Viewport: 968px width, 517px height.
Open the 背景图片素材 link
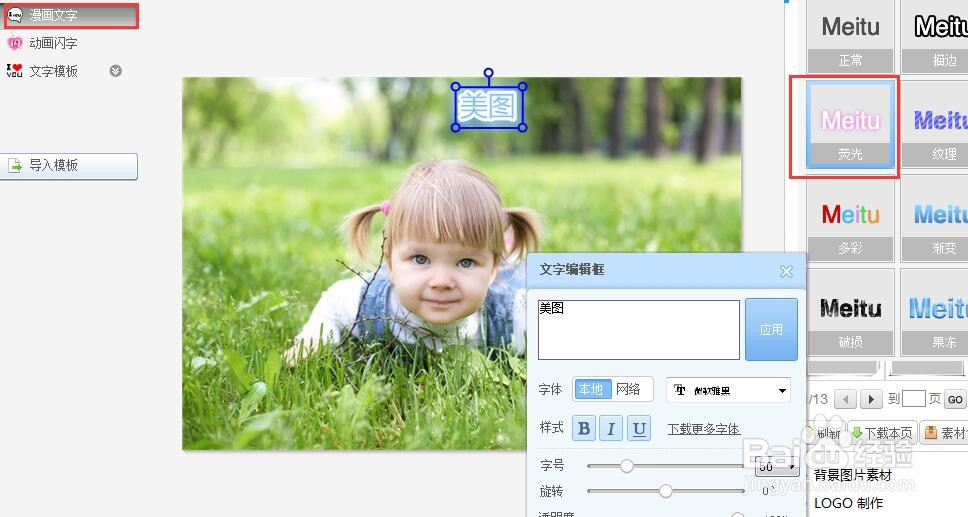coord(853,475)
